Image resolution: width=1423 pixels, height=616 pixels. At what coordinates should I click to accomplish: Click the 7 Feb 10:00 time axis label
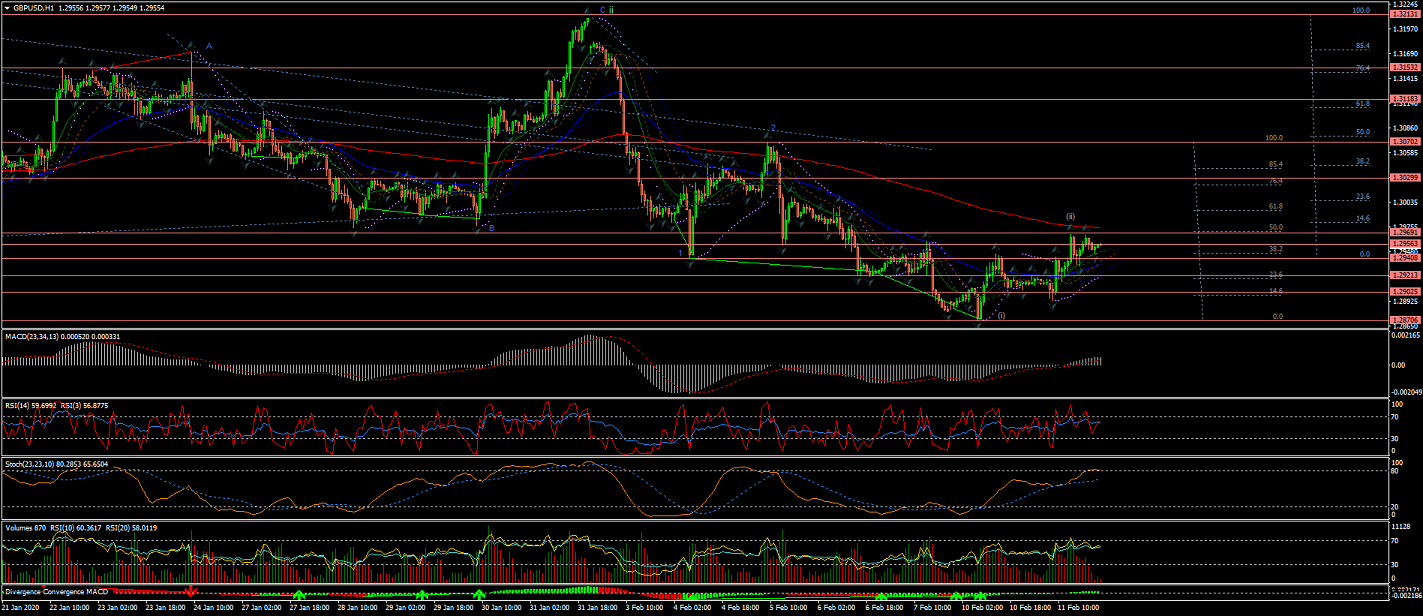tap(934, 607)
